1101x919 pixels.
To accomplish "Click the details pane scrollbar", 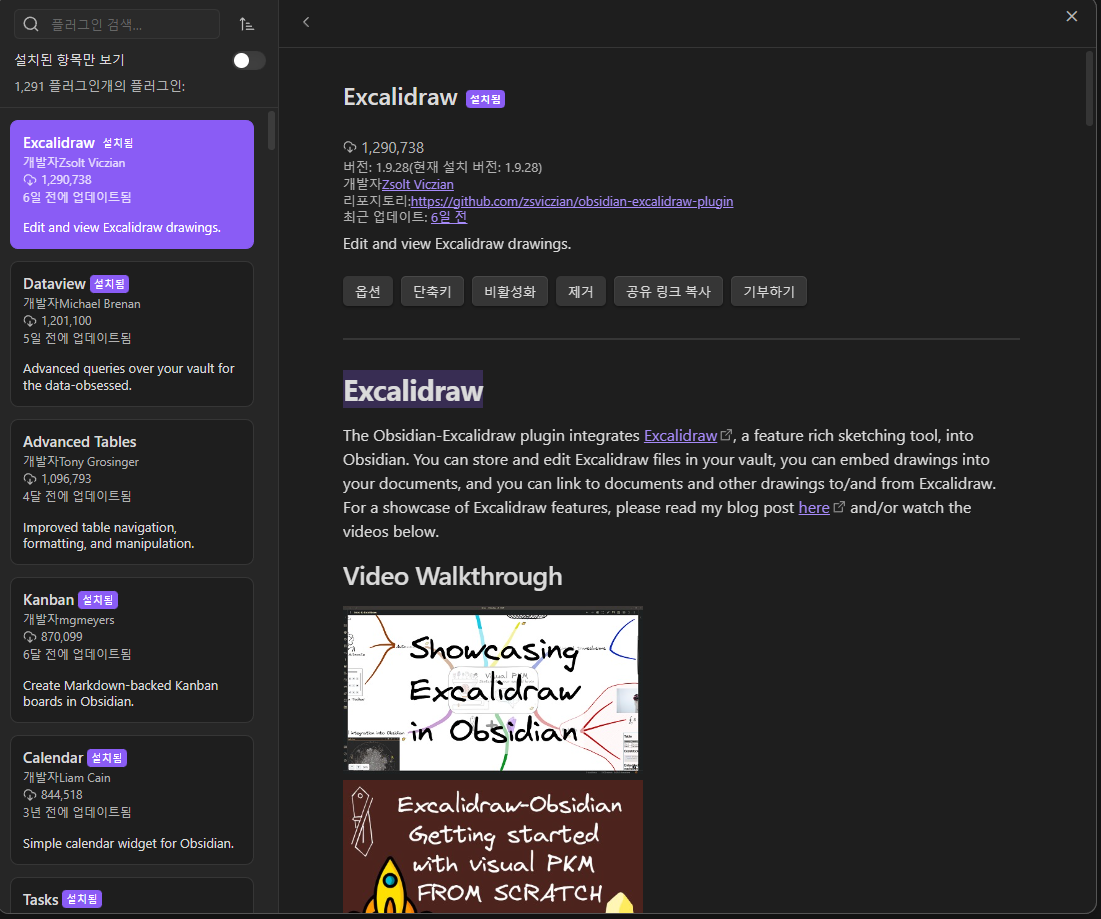I will coord(1090,89).
